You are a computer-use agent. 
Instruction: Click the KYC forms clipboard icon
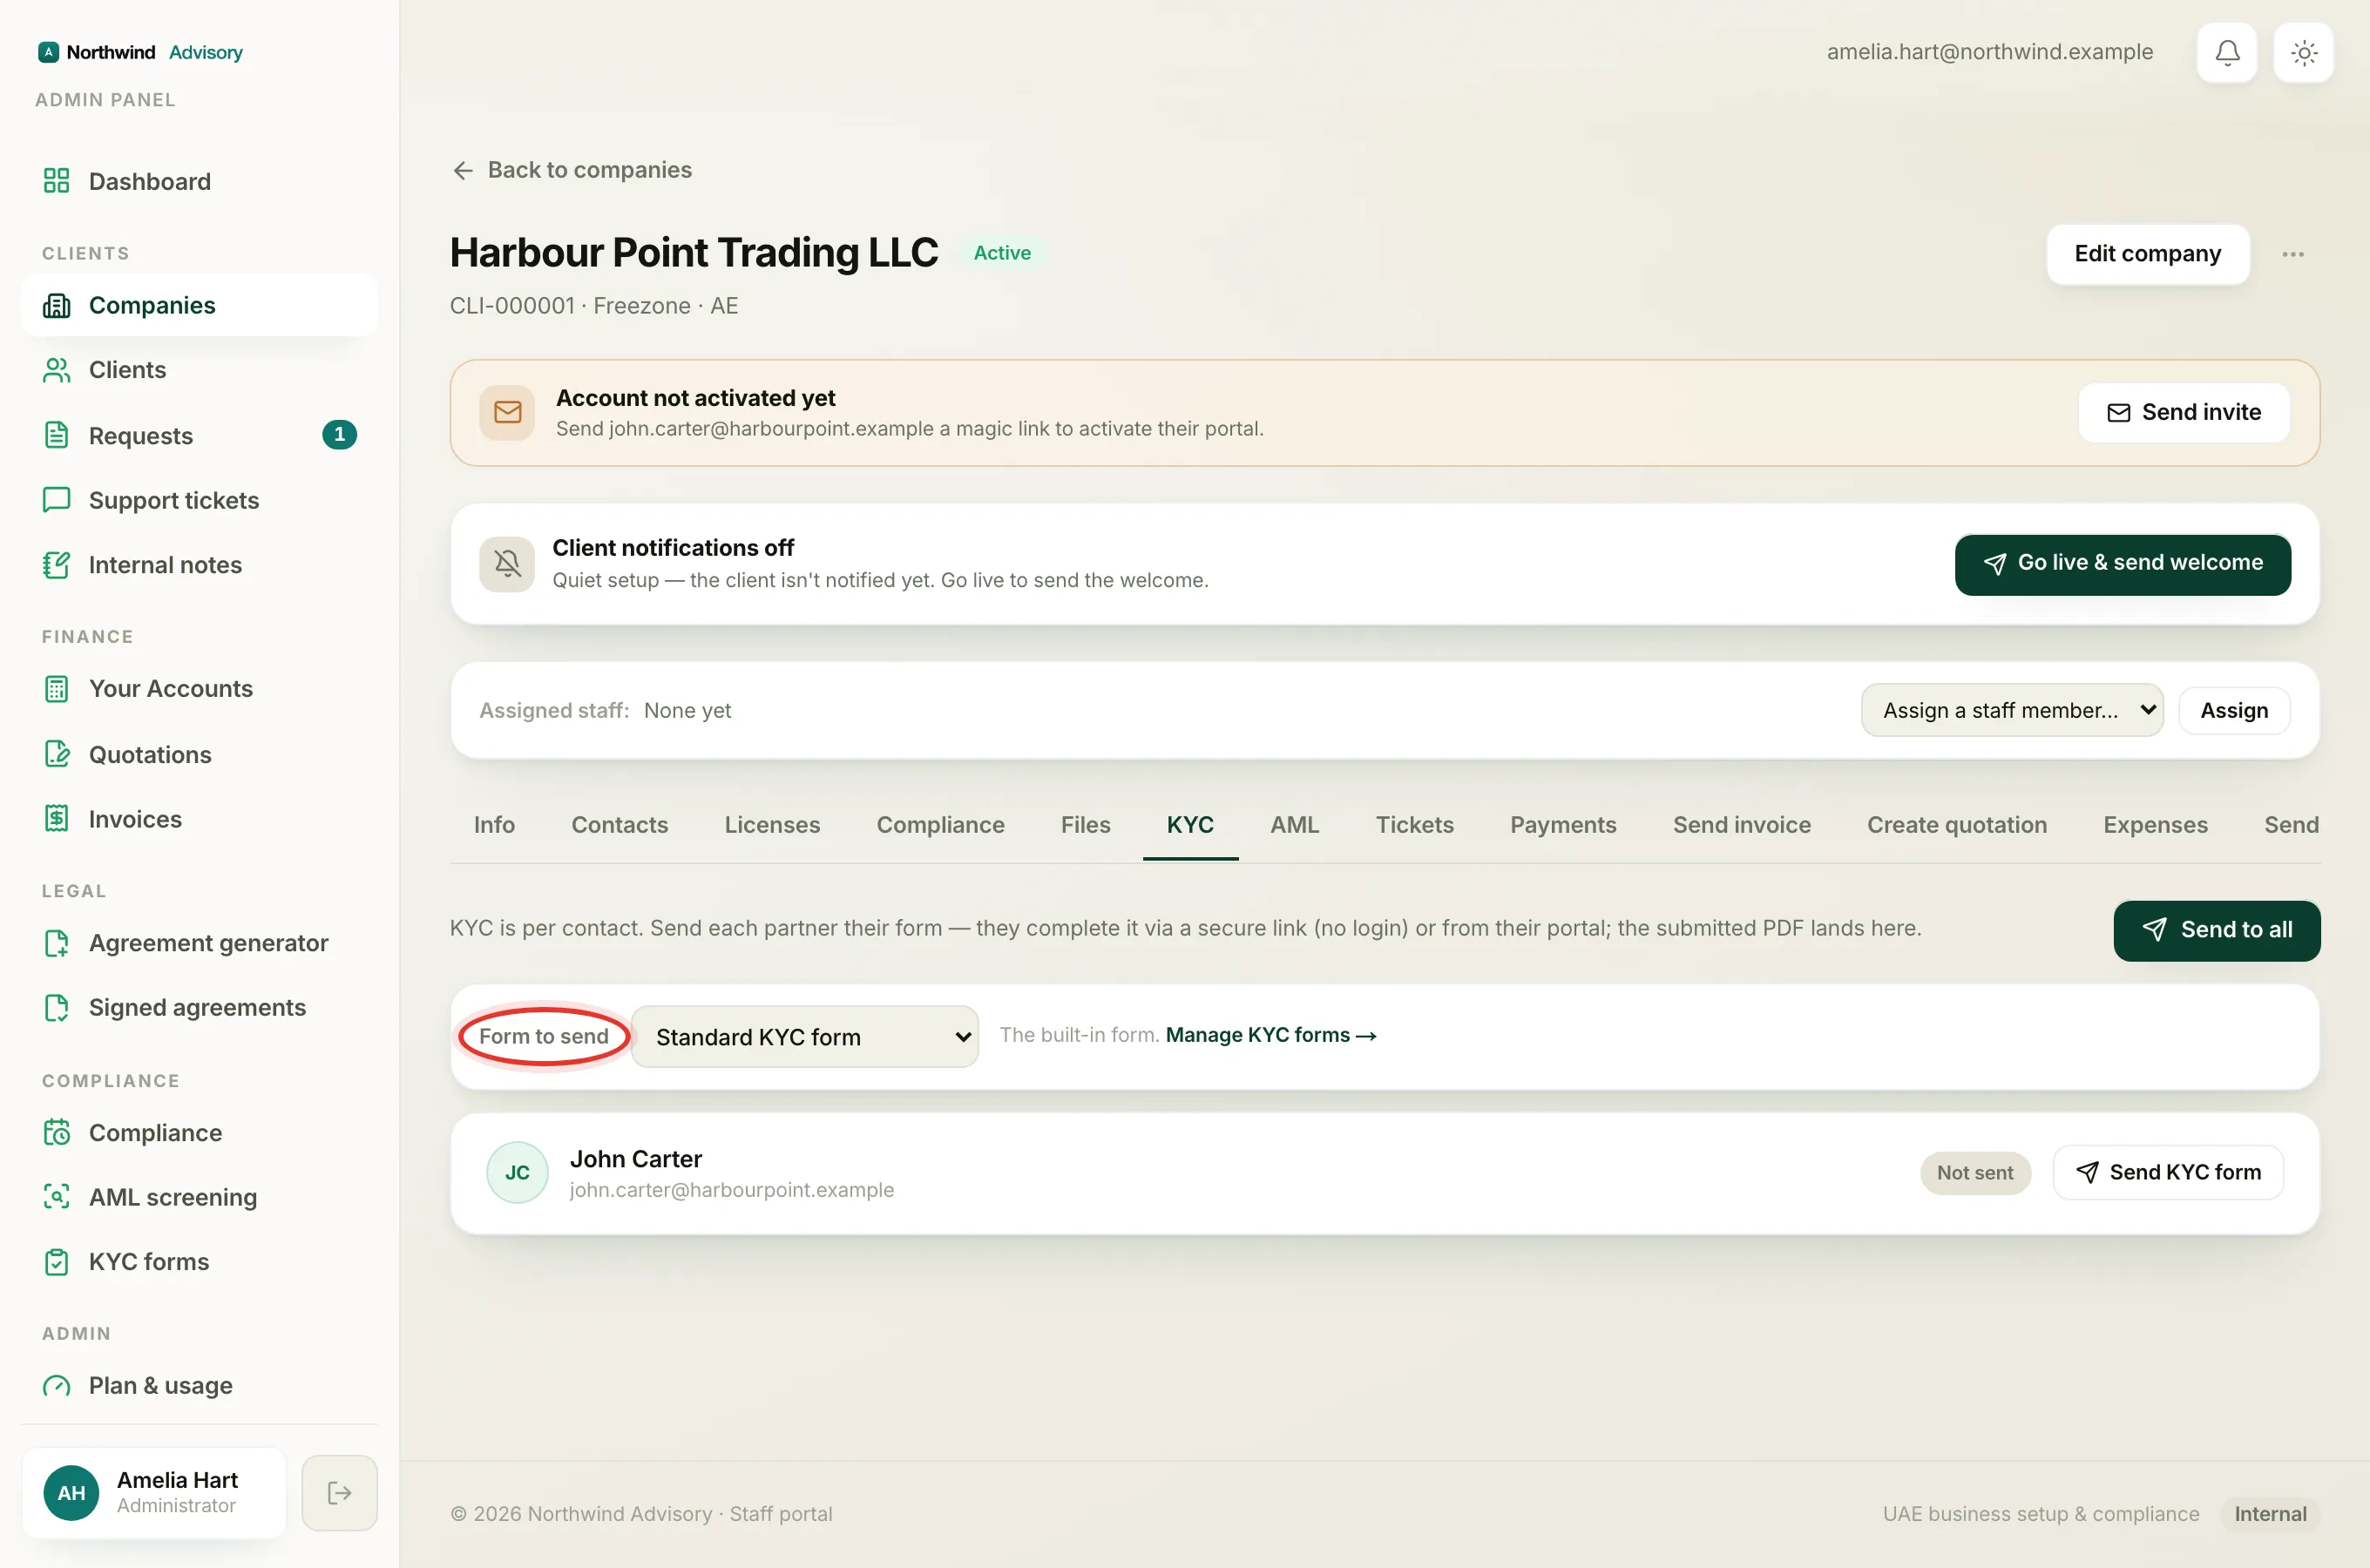[x=57, y=1262]
